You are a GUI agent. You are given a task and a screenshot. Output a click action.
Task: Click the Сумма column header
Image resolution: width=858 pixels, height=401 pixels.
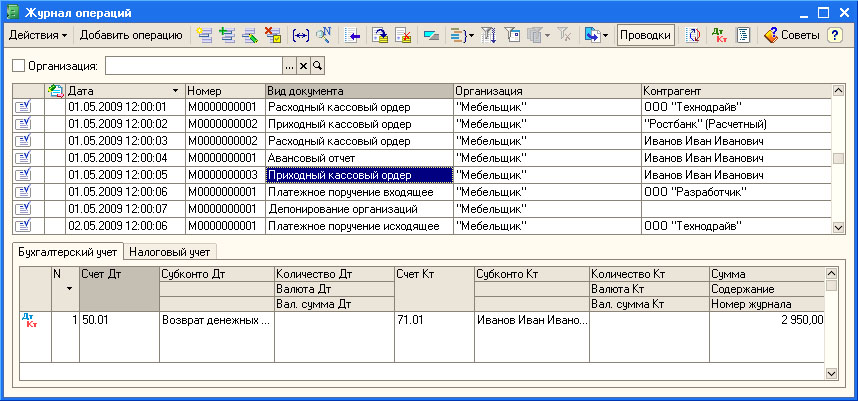767,274
